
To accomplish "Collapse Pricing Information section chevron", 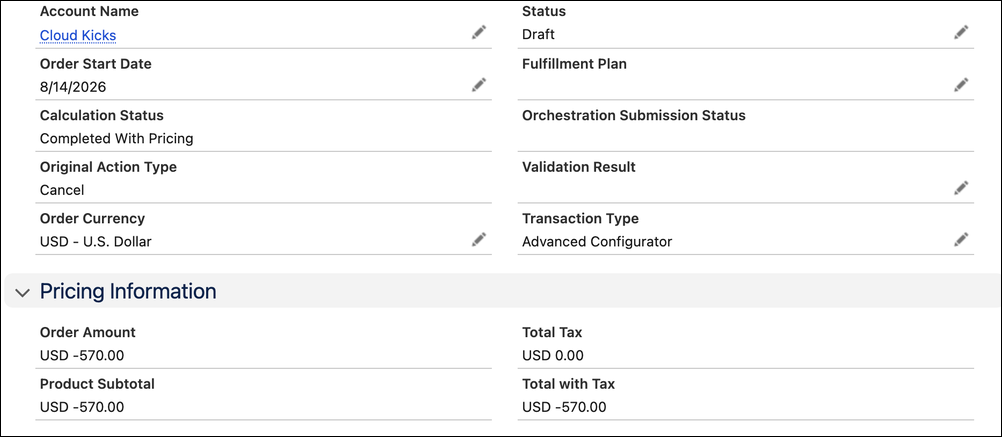I will [x=22, y=292].
